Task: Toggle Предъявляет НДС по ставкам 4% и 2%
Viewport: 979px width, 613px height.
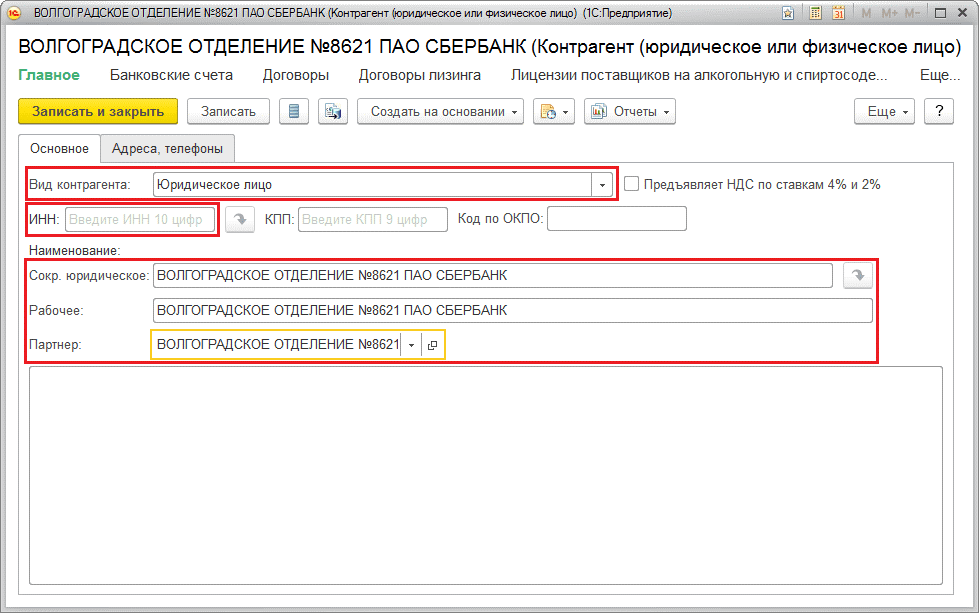Action: 631,184
